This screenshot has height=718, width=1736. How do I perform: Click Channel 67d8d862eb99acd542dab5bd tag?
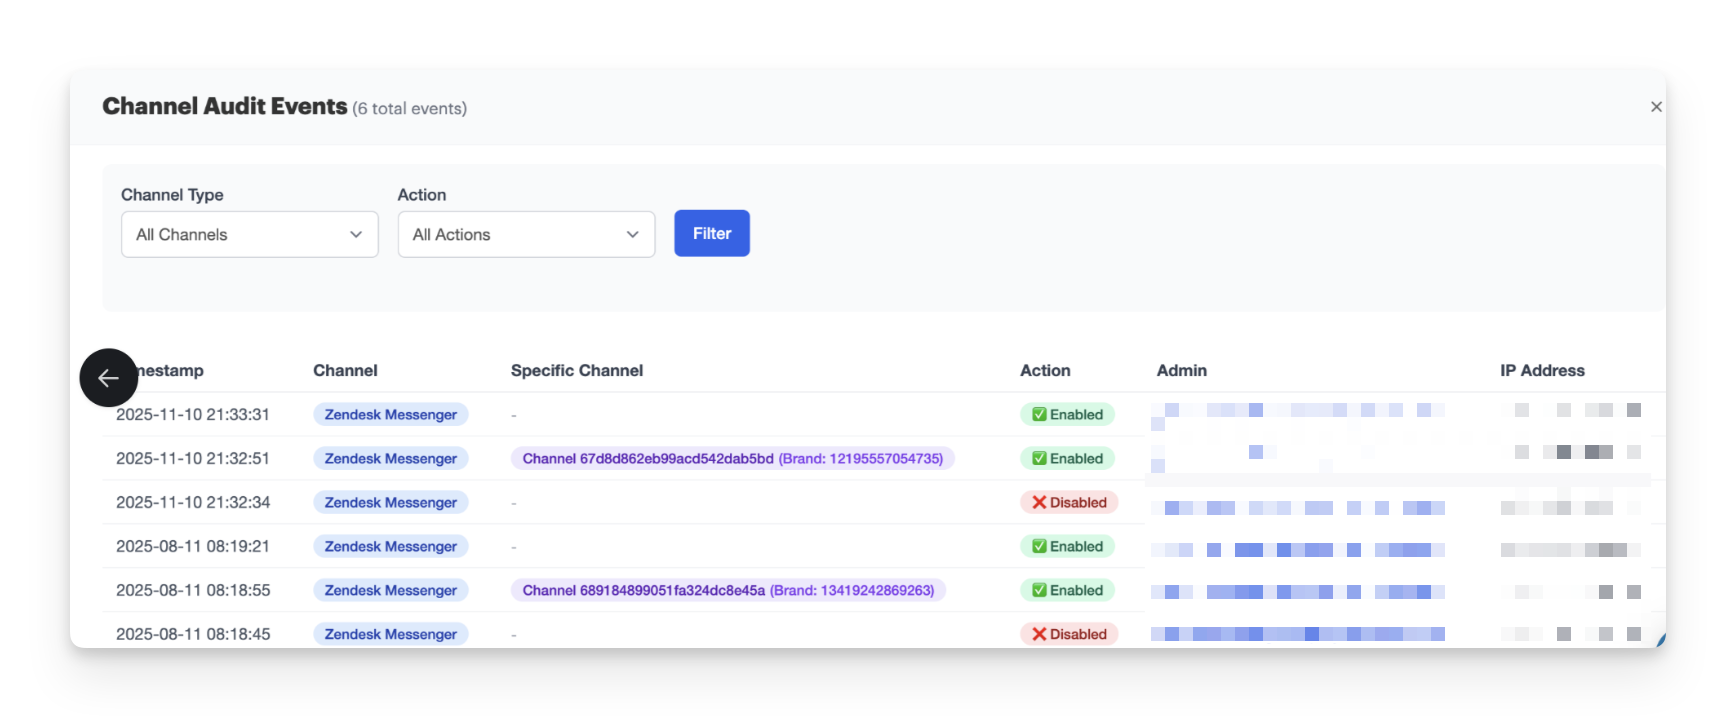(732, 459)
